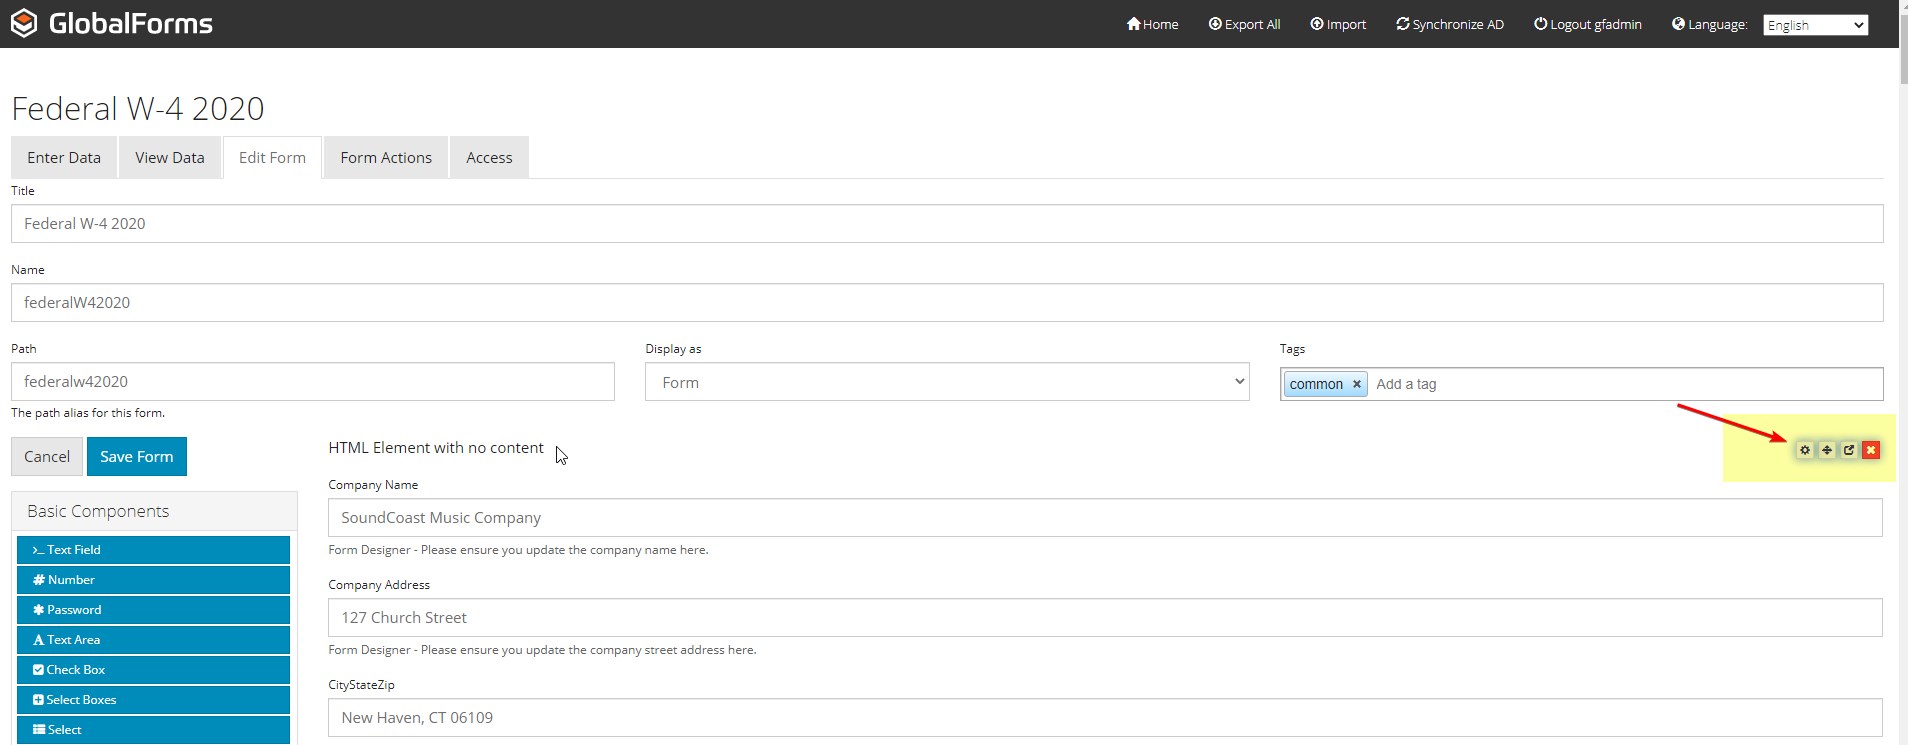Pick the Select Boxes component

click(x=153, y=700)
